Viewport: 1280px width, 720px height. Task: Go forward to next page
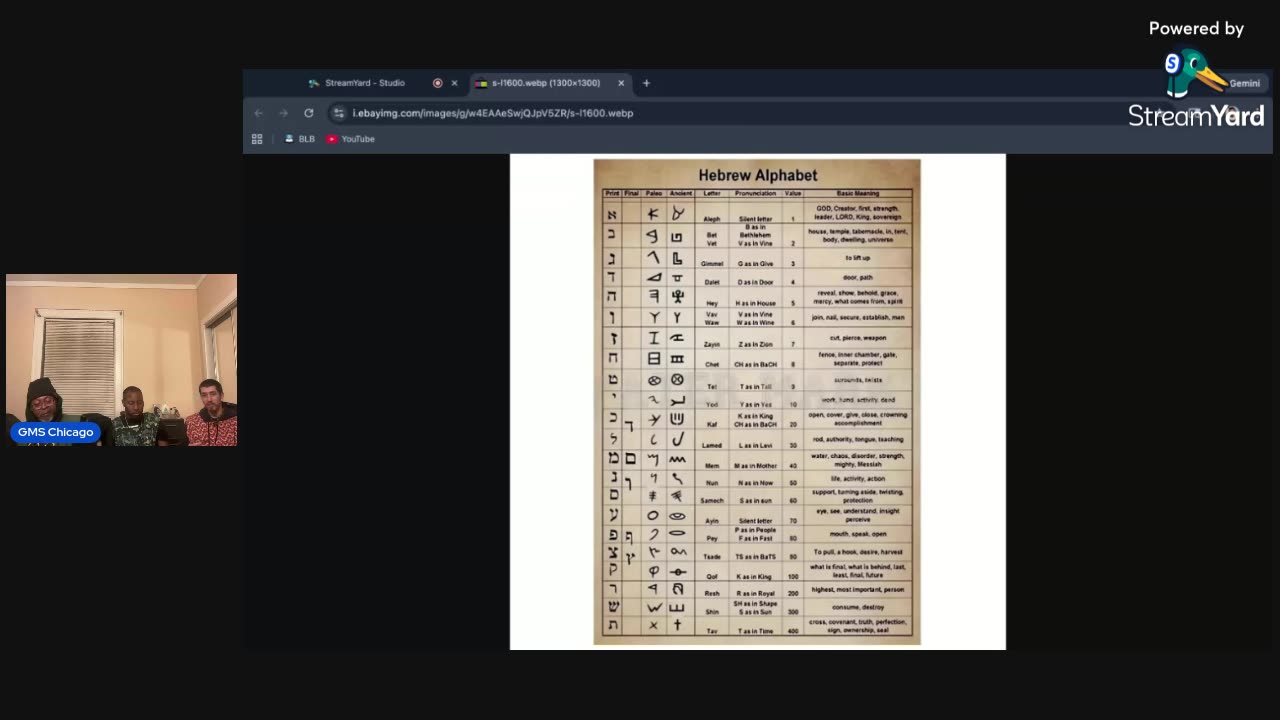click(x=283, y=113)
